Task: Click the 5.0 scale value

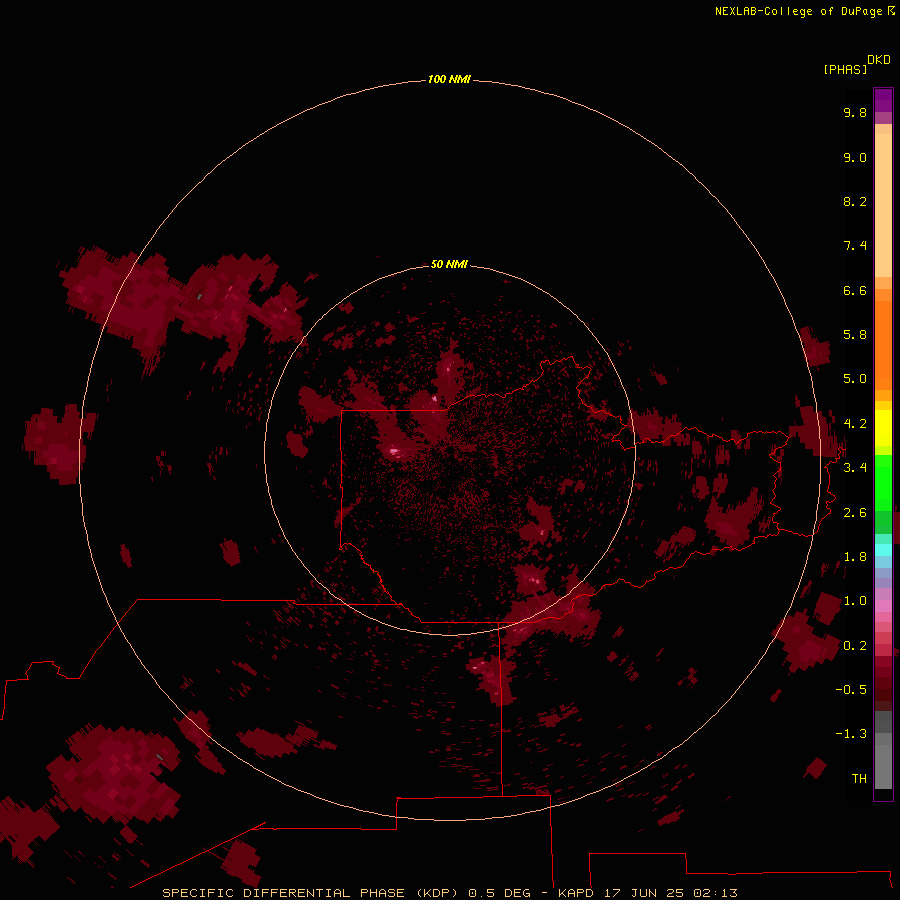Action: click(855, 379)
